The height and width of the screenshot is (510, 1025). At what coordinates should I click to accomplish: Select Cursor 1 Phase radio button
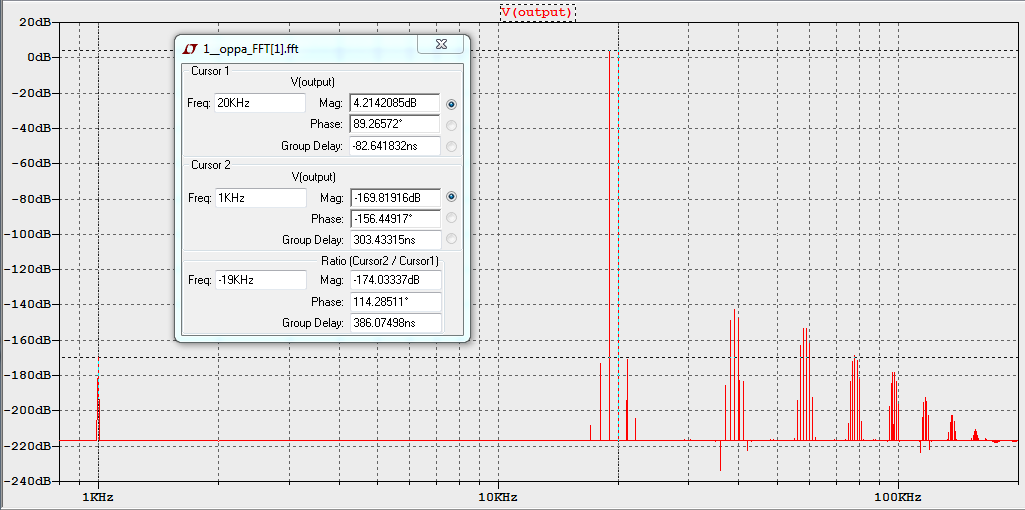point(451,125)
